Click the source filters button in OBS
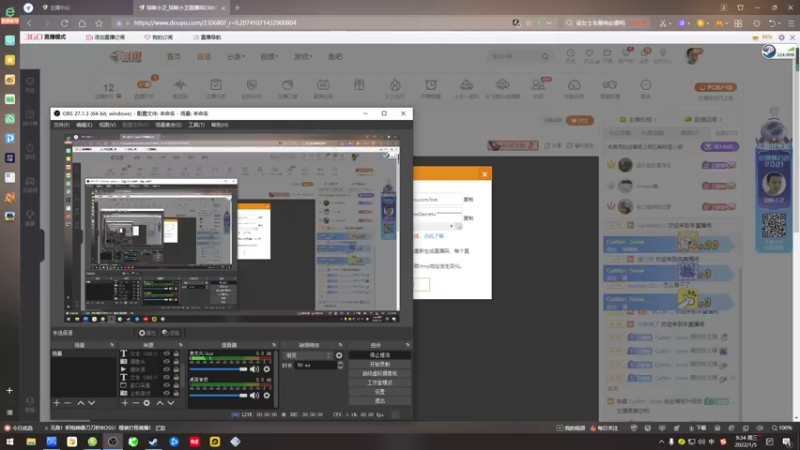 click(x=171, y=333)
